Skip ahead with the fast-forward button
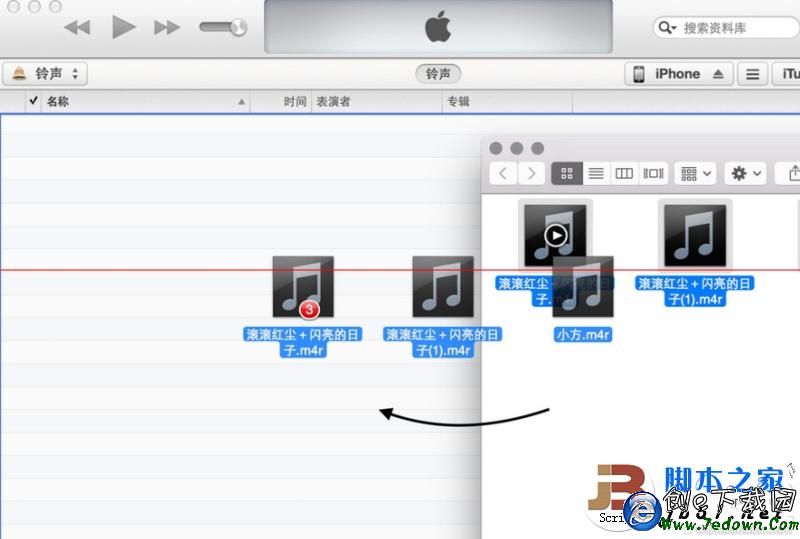Viewport: 800px width, 539px height. (x=167, y=27)
